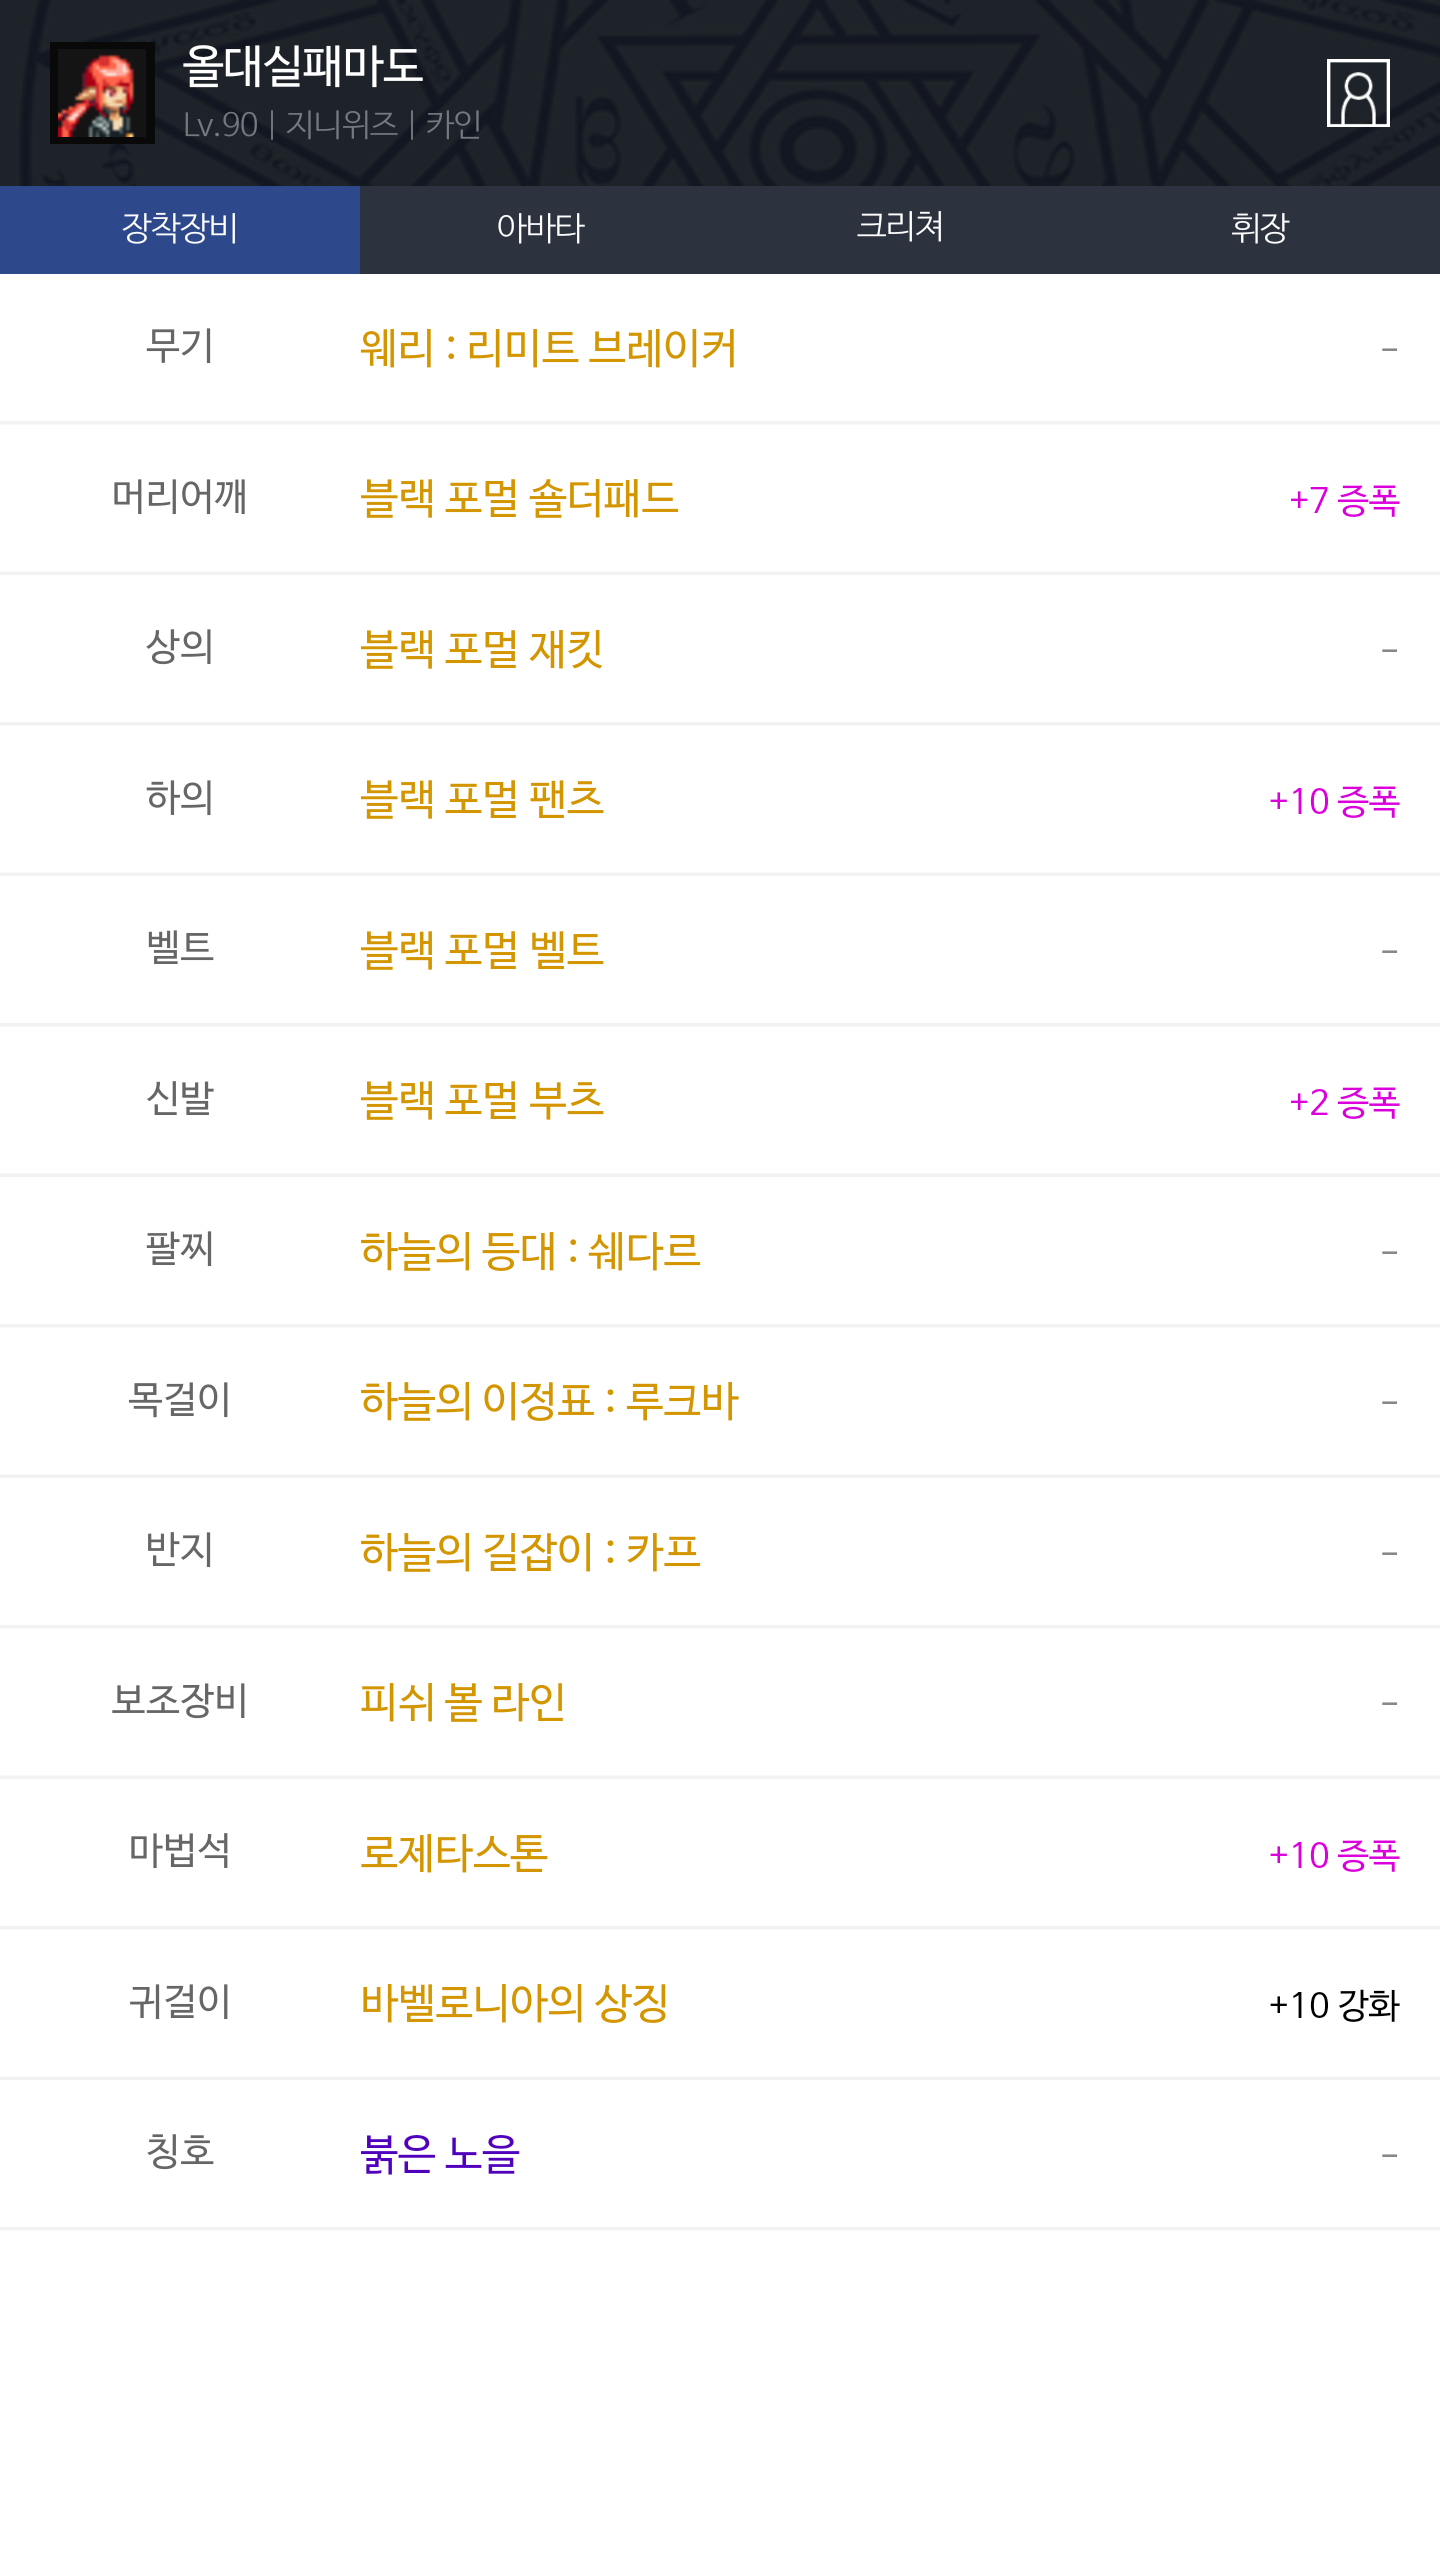Select ring 하늘의 길잡이 : 카프

tap(530, 1552)
